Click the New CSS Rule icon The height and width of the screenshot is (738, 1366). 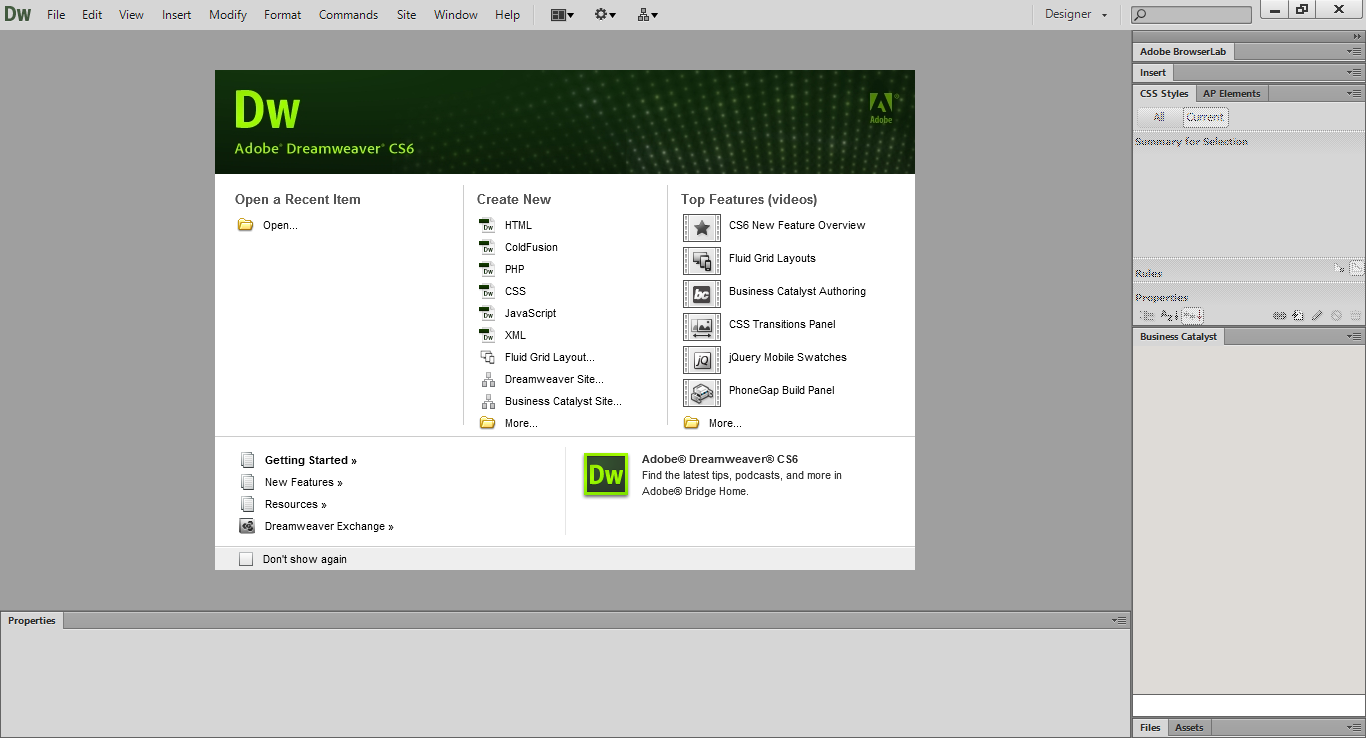click(1297, 315)
